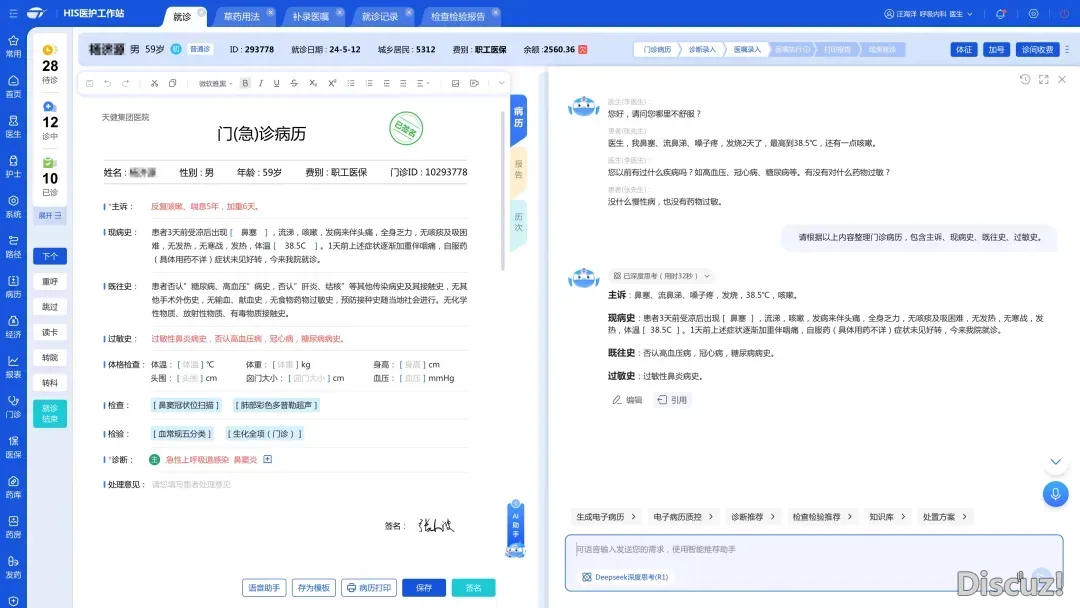Screen dimensions: 1080x608
Task: Open the 医生 doctor module icon
Action: [x=13, y=127]
